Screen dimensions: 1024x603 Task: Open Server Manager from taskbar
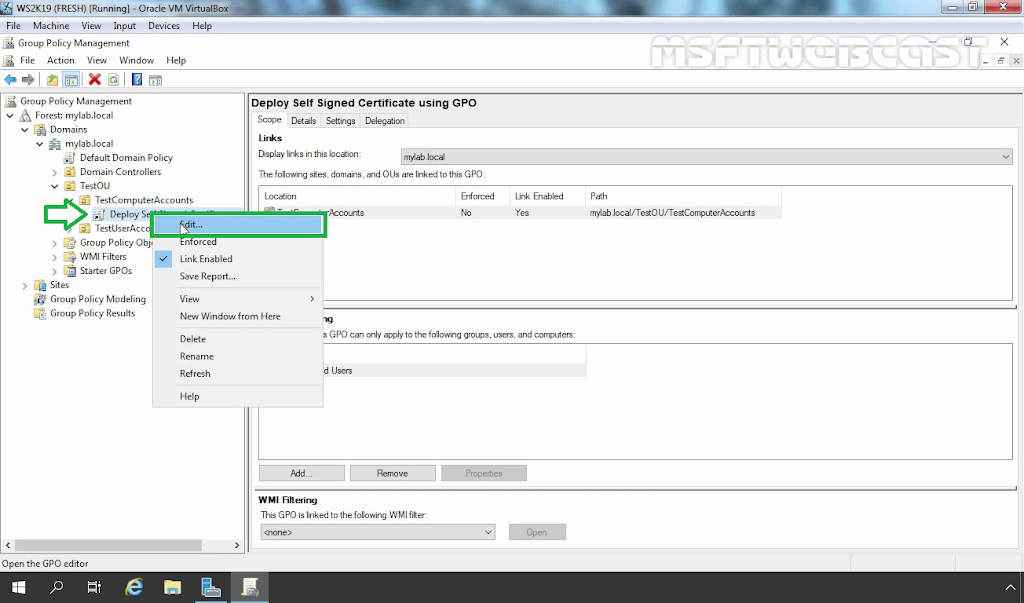(211, 587)
